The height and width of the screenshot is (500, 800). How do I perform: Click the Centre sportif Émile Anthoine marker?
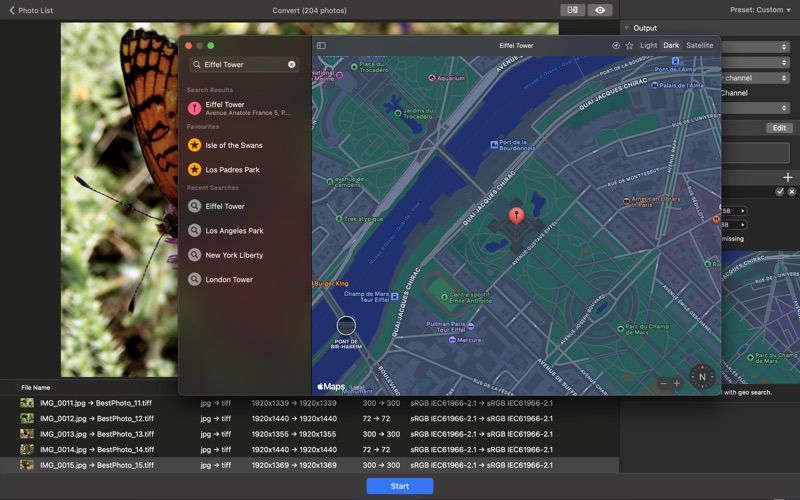(x=444, y=296)
